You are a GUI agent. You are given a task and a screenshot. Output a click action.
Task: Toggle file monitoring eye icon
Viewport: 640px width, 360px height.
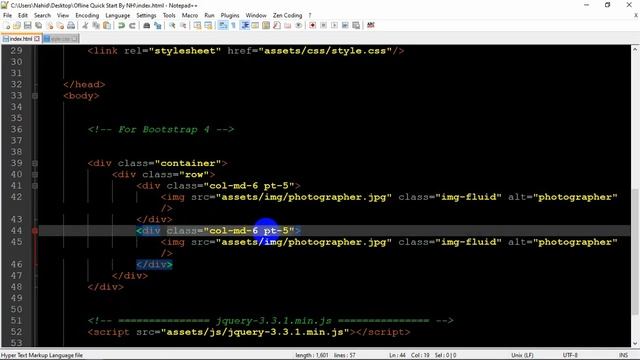pos(298,25)
